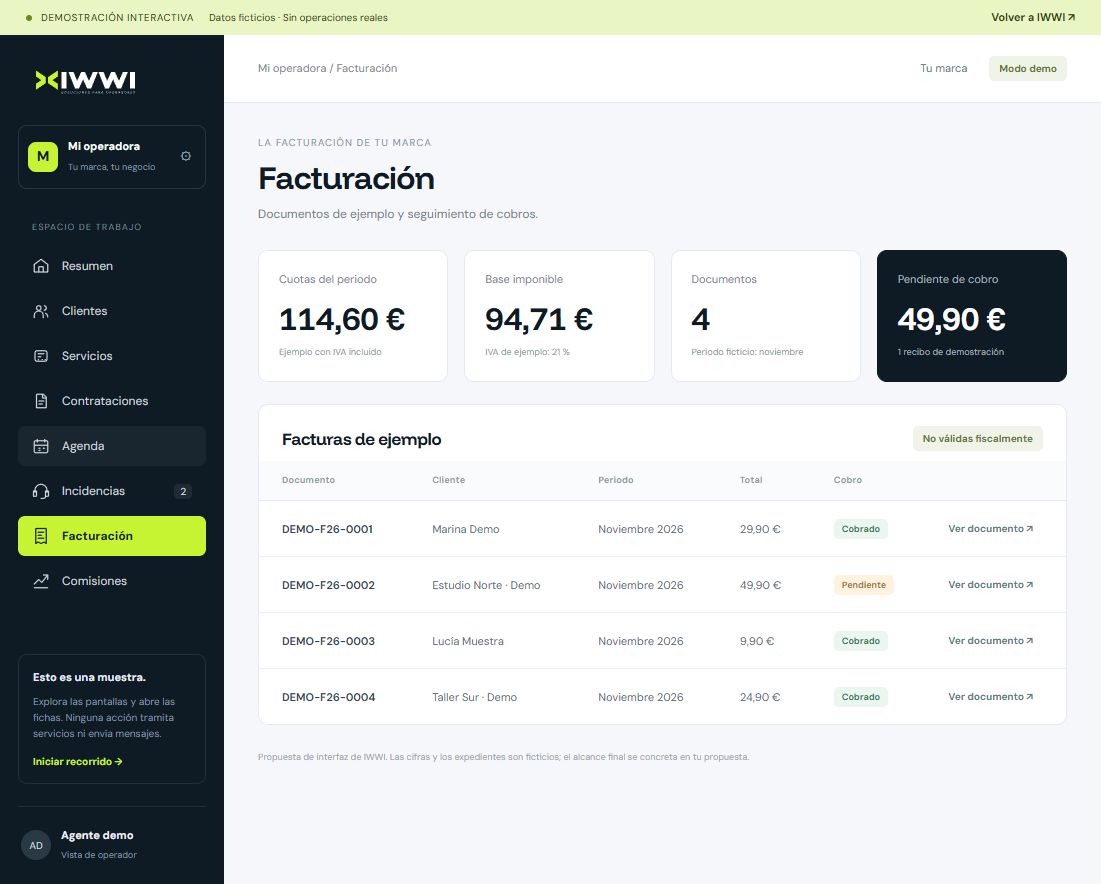The height and width of the screenshot is (884, 1101).
Task: Open the Agenda section
Action: [x=112, y=446]
